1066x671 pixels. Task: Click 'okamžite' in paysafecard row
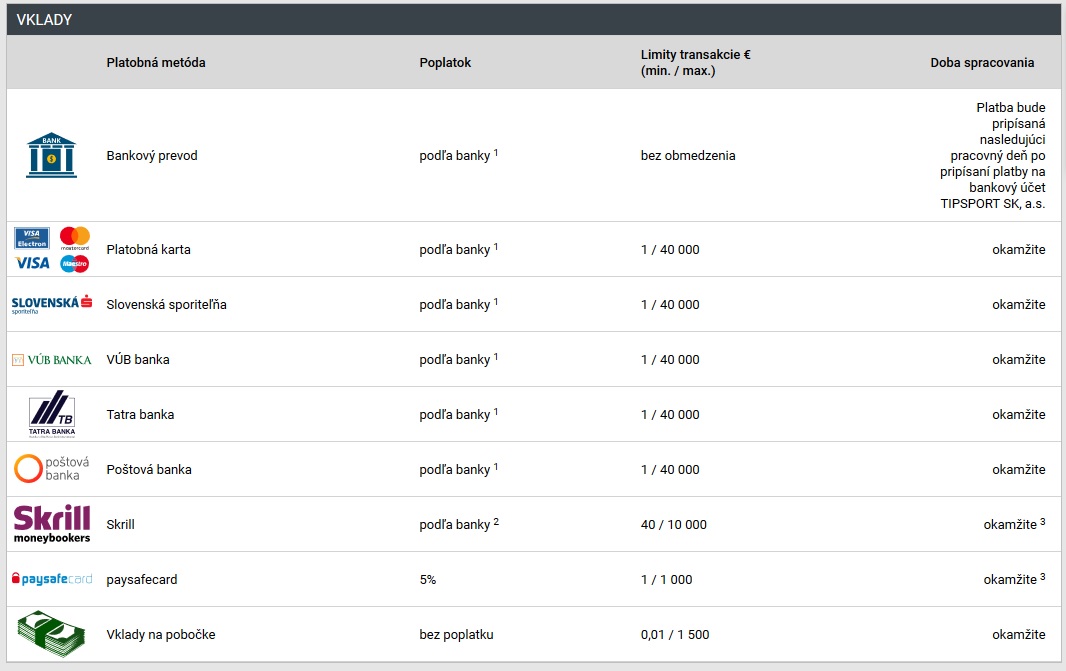(x=1014, y=579)
